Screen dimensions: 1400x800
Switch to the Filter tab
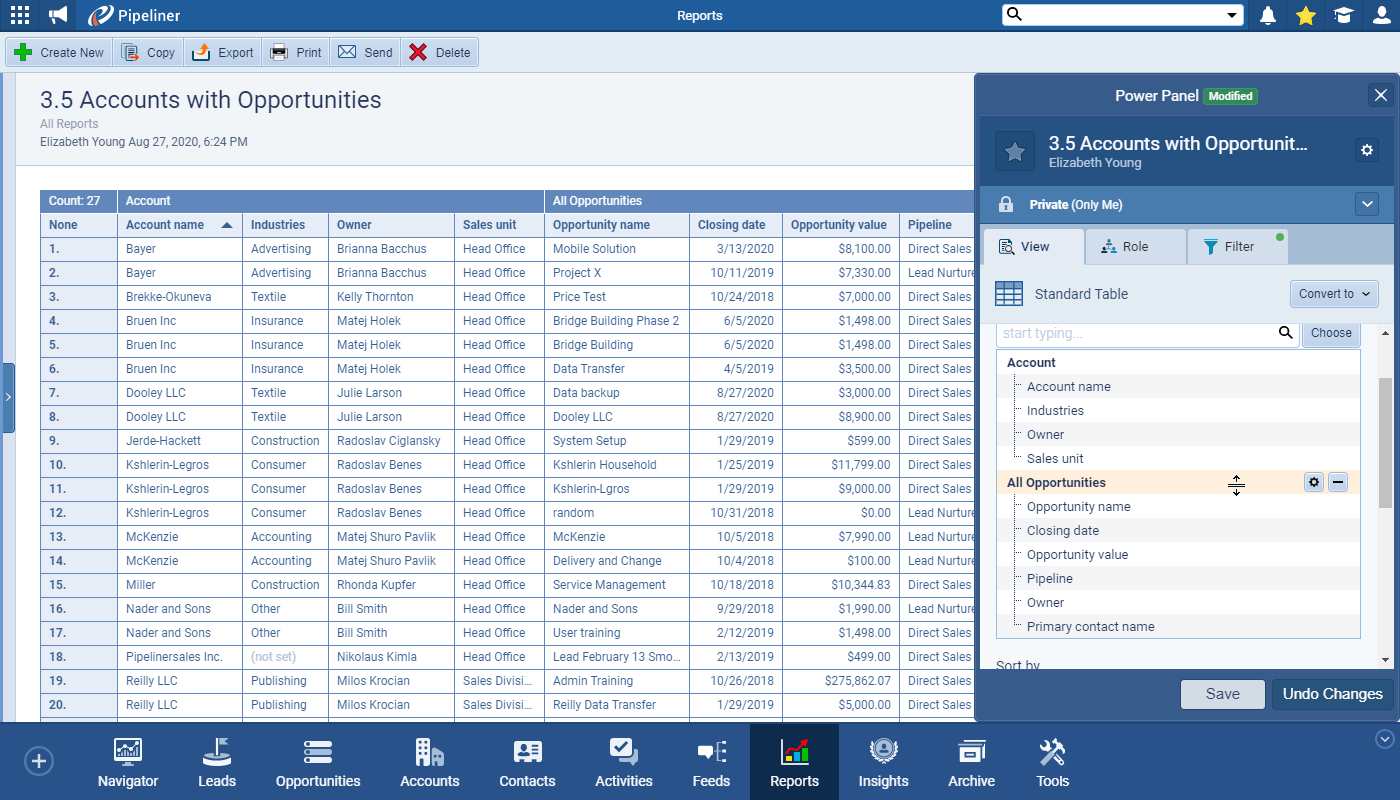(x=1237, y=247)
